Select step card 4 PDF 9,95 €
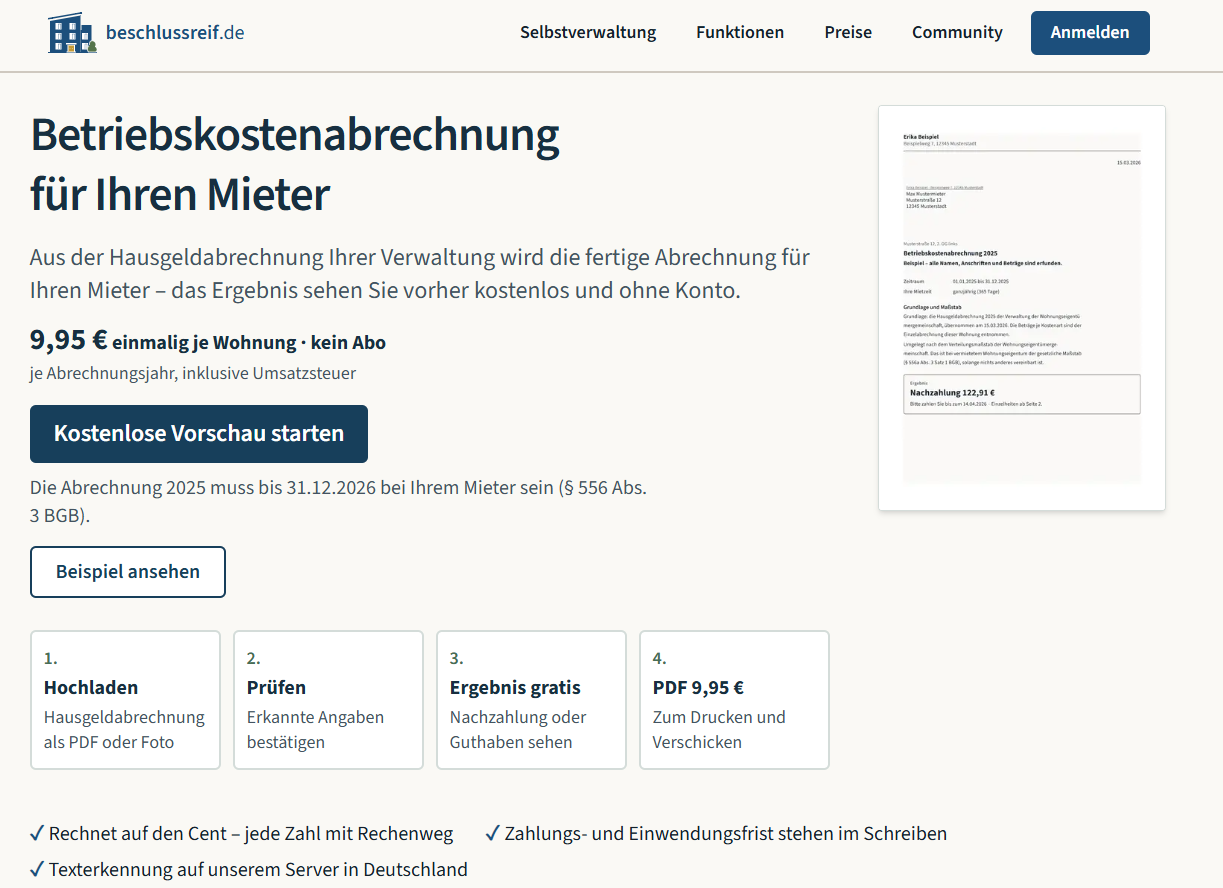 click(x=734, y=700)
